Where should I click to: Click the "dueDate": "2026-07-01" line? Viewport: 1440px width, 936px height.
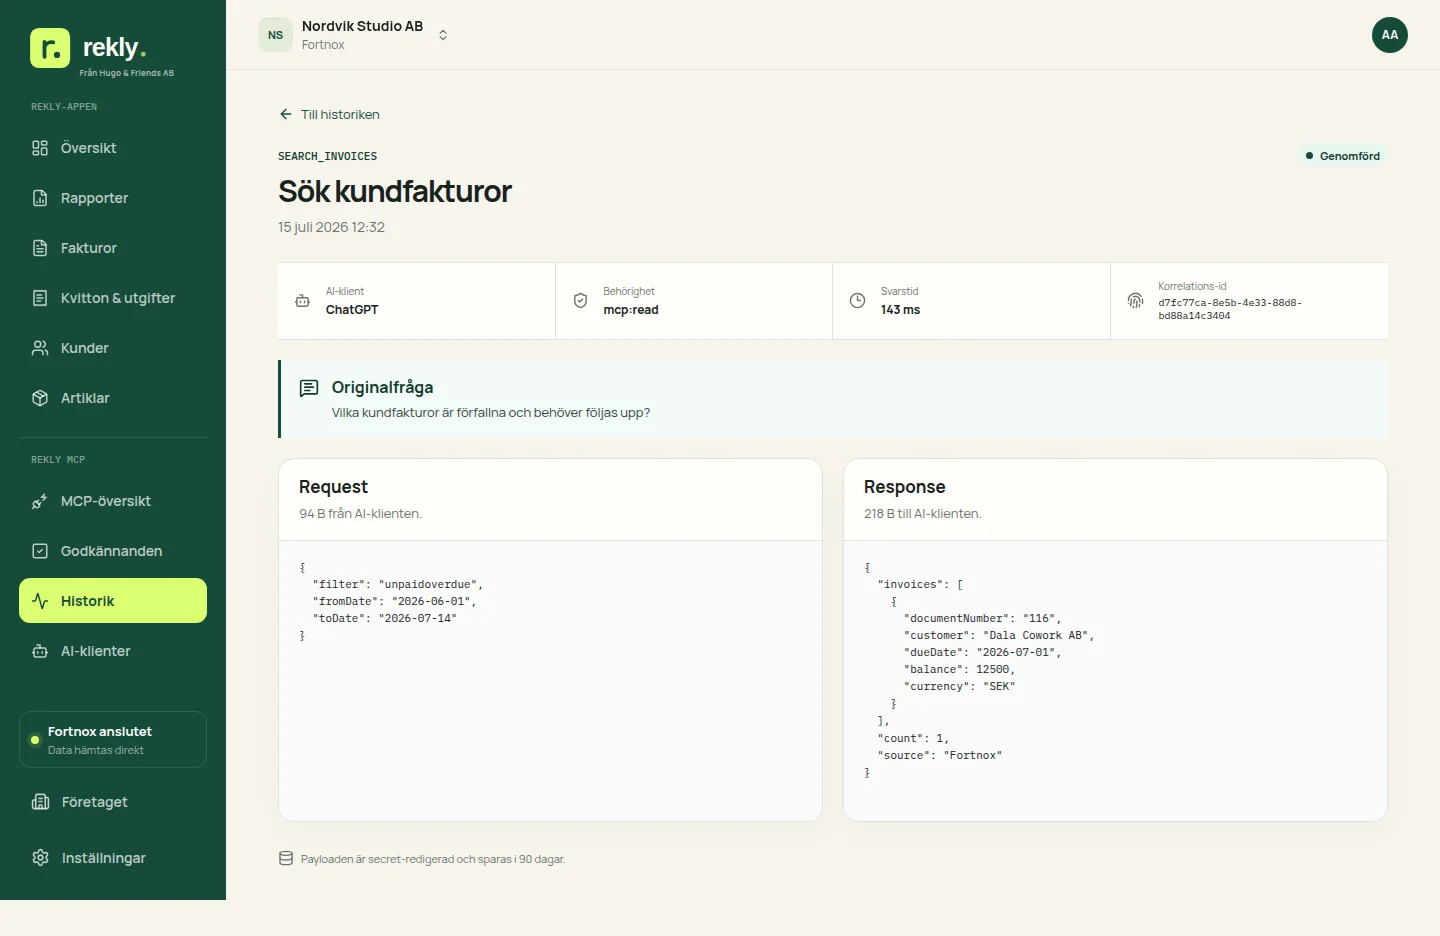pos(982,652)
